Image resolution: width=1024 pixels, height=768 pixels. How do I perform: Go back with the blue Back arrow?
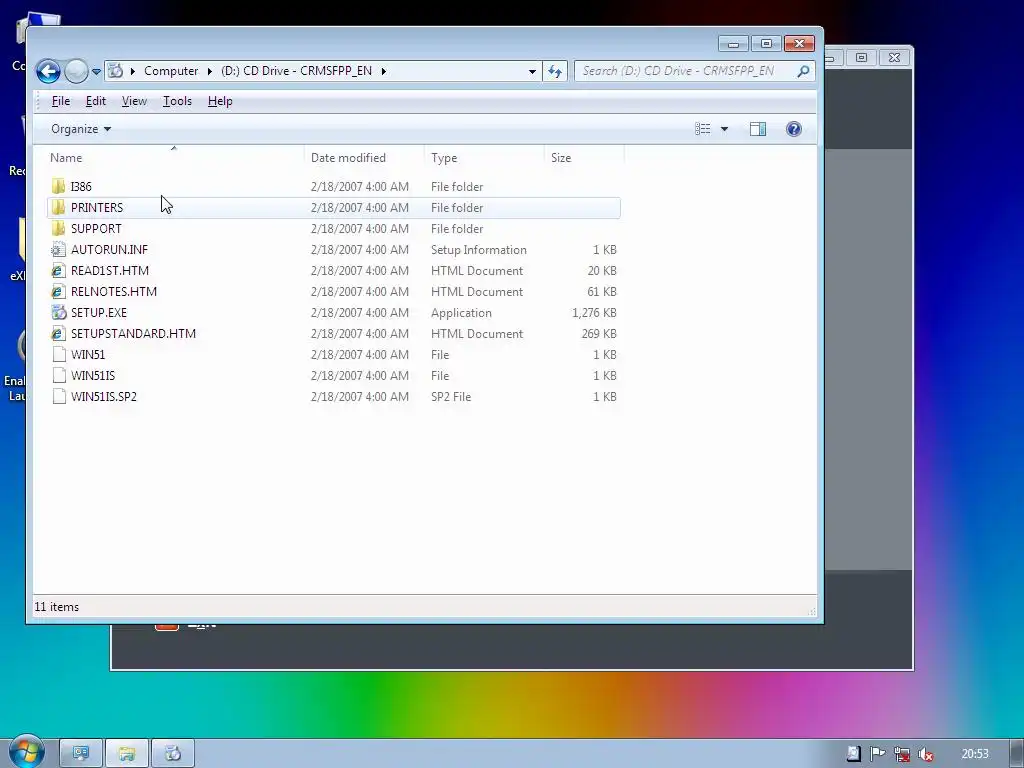[48, 71]
